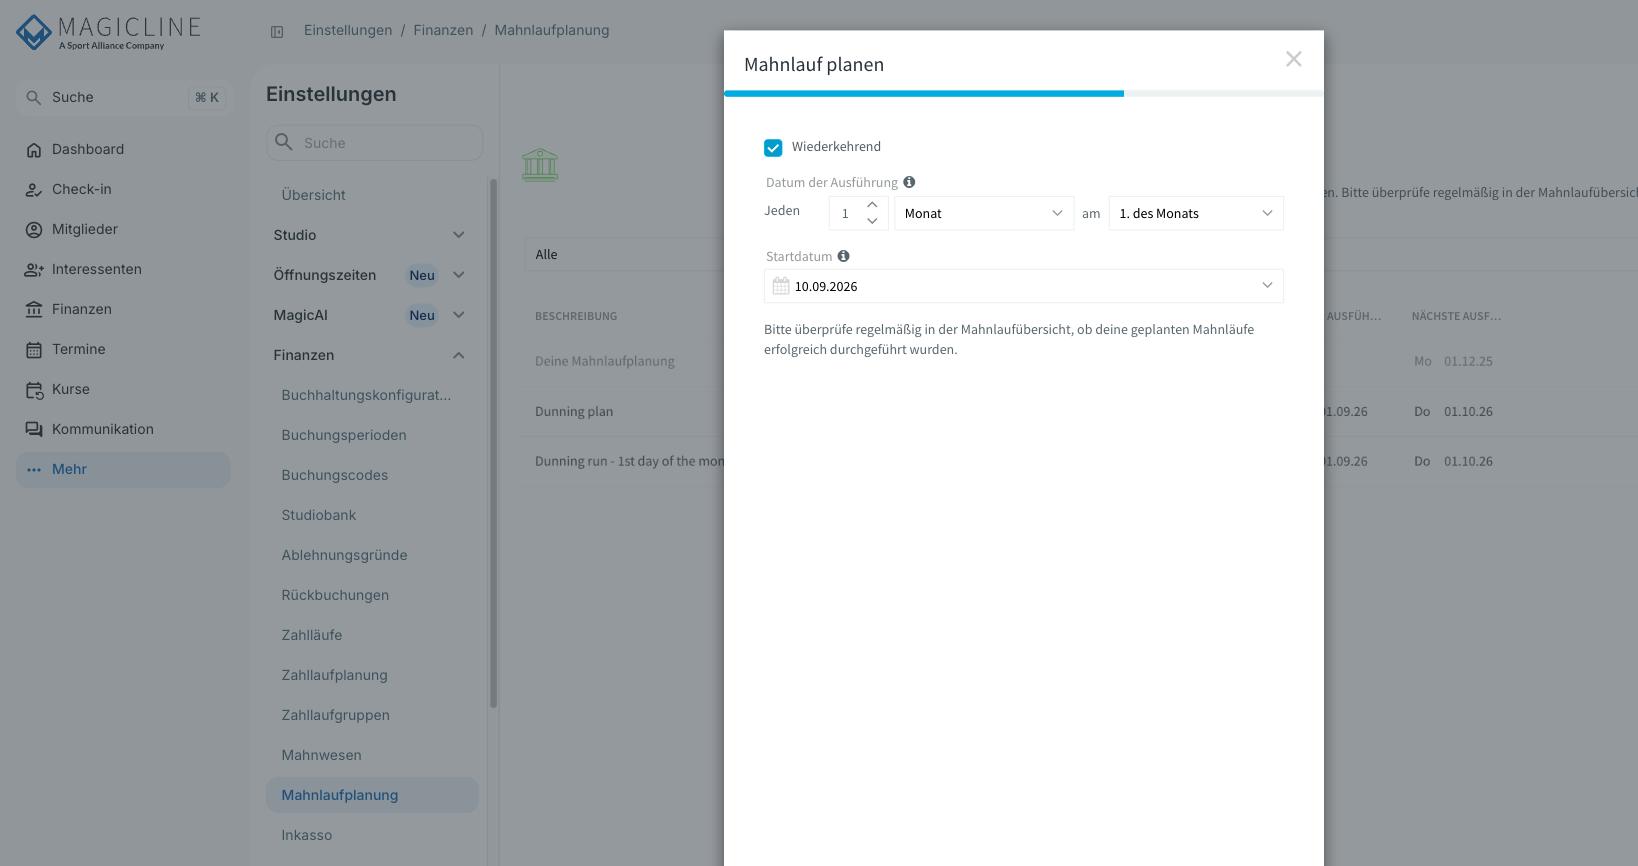Open Mahnlaufplanung in settings menu

372,795
